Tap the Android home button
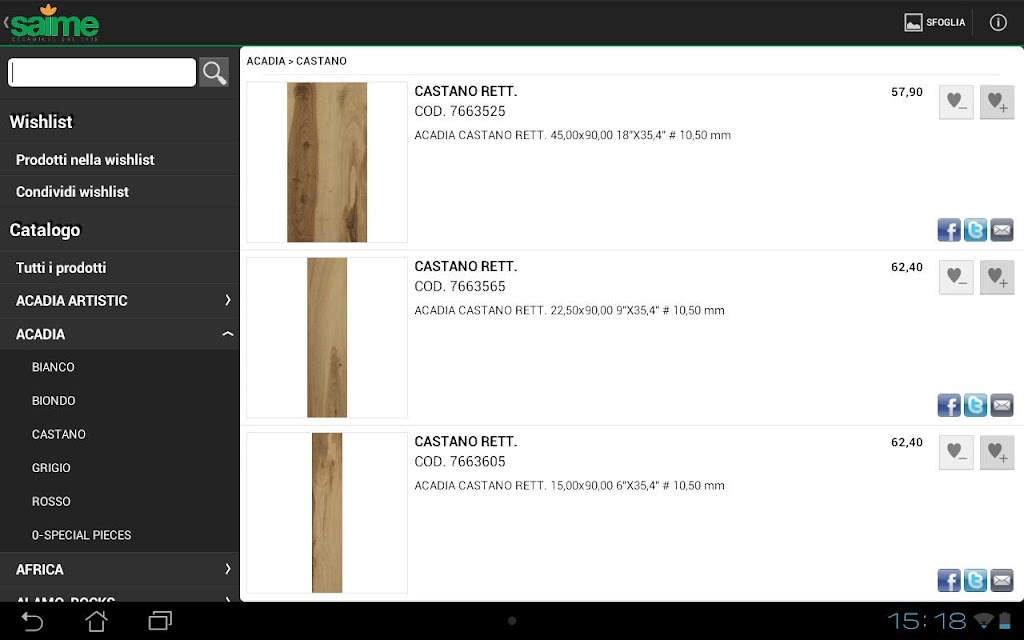This screenshot has width=1024, height=640. click(x=96, y=621)
